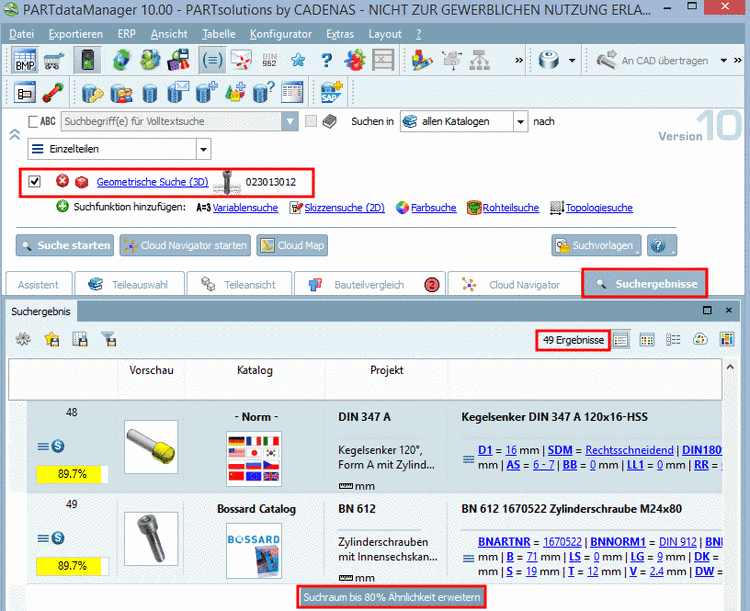This screenshot has width=750, height=611.
Task: Click the DIN 962 toolbar icon
Action: (x=269, y=60)
